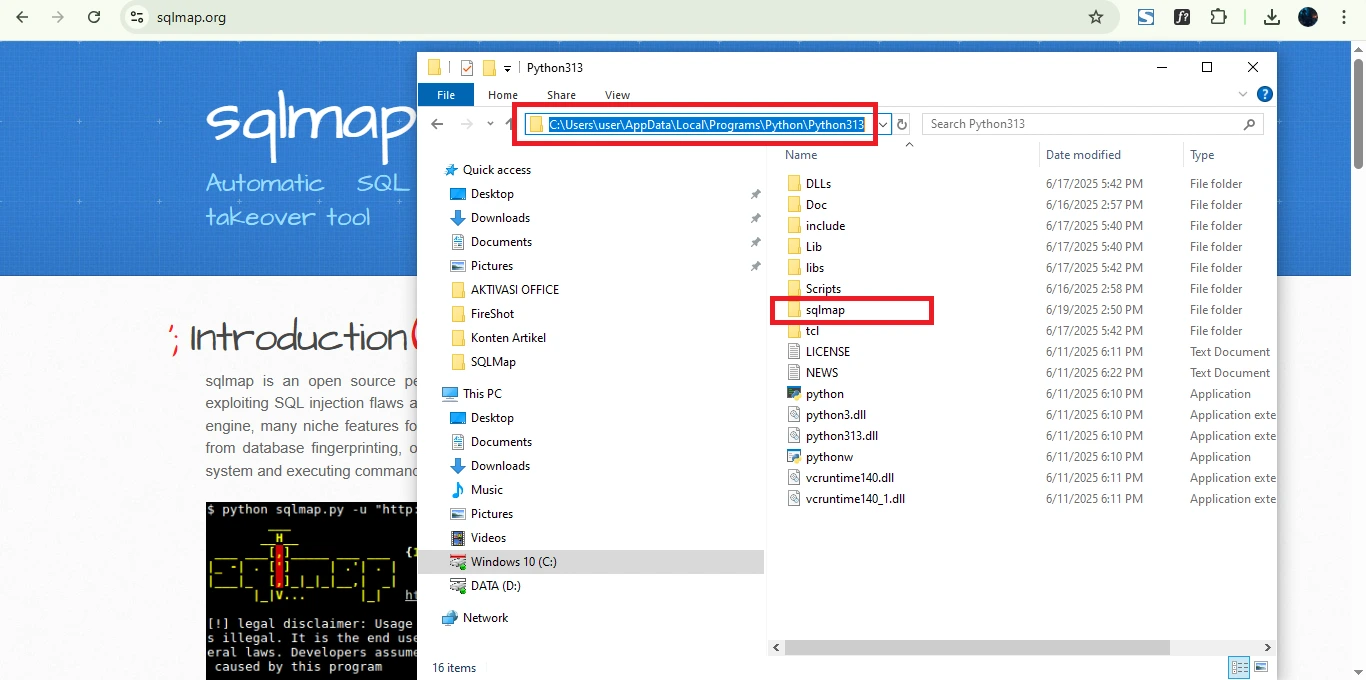
Task: Open the browser extensions puzzle icon
Action: [x=1218, y=17]
